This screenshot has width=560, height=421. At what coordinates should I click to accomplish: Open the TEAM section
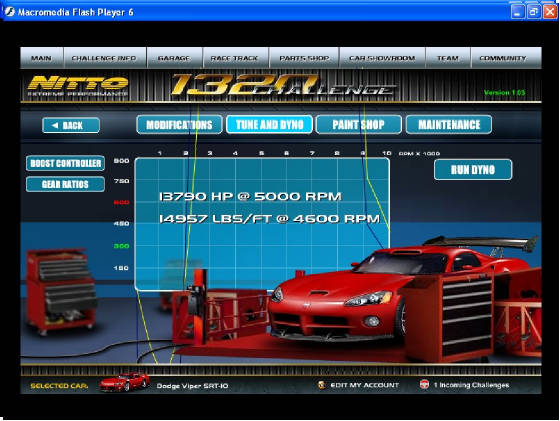point(448,58)
